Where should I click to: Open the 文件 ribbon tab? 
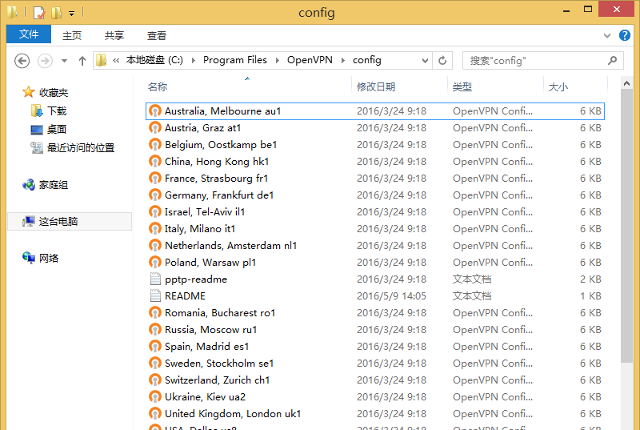coord(29,34)
